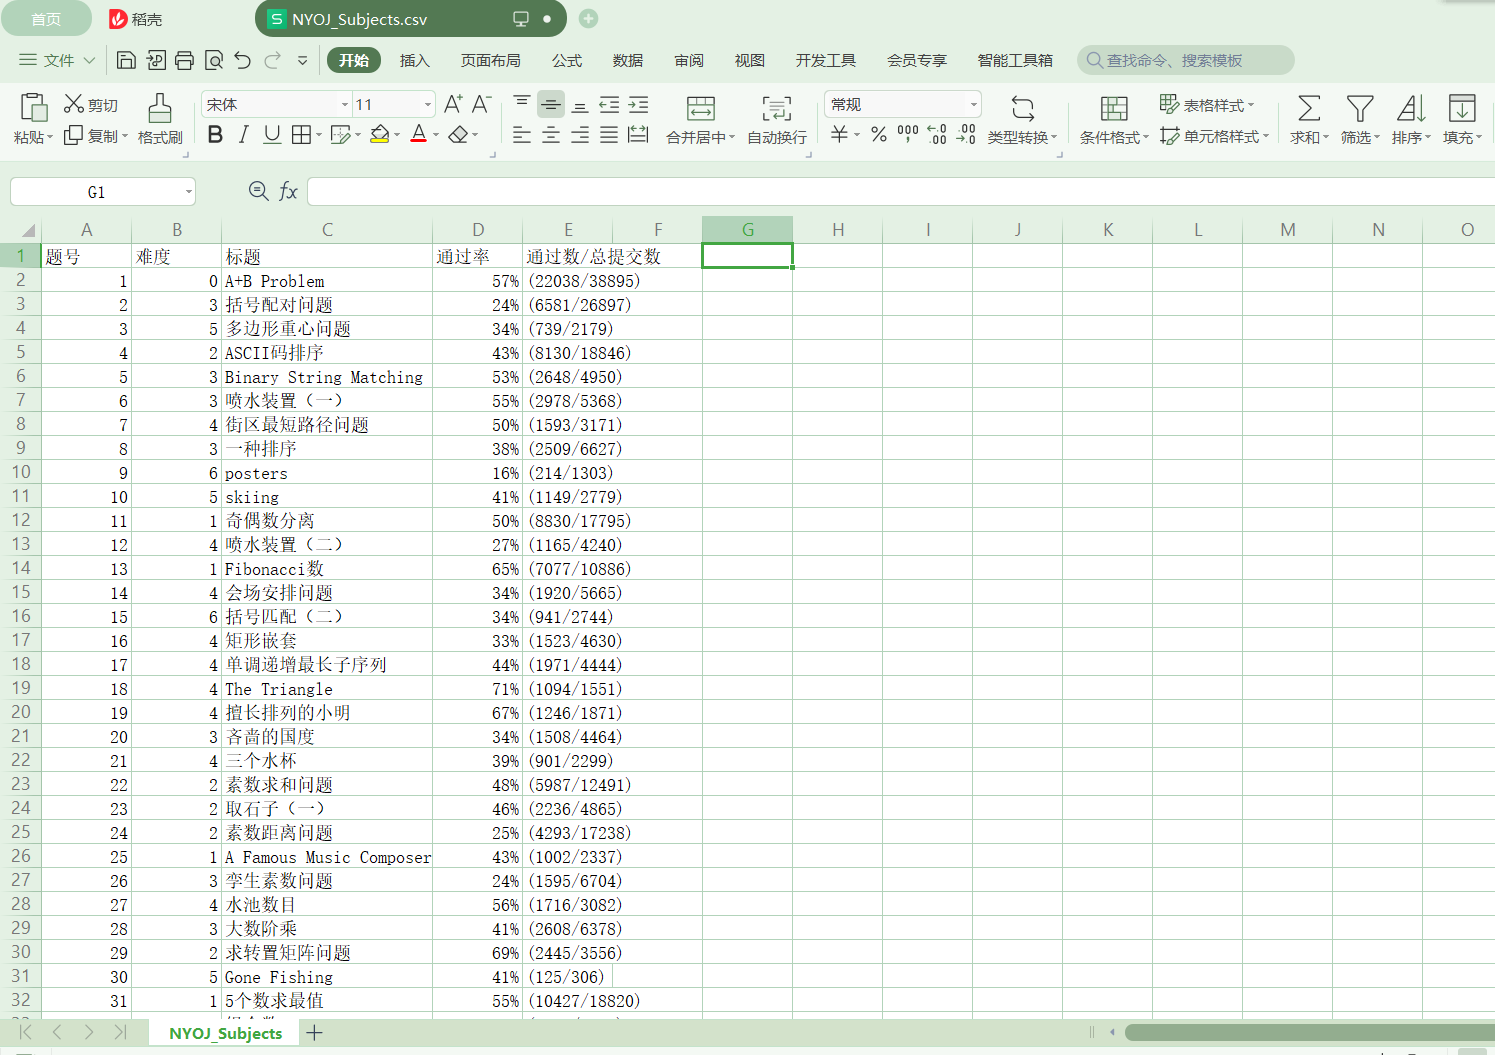Open Print Preview icon
This screenshot has width=1495, height=1055.
click(213, 60)
